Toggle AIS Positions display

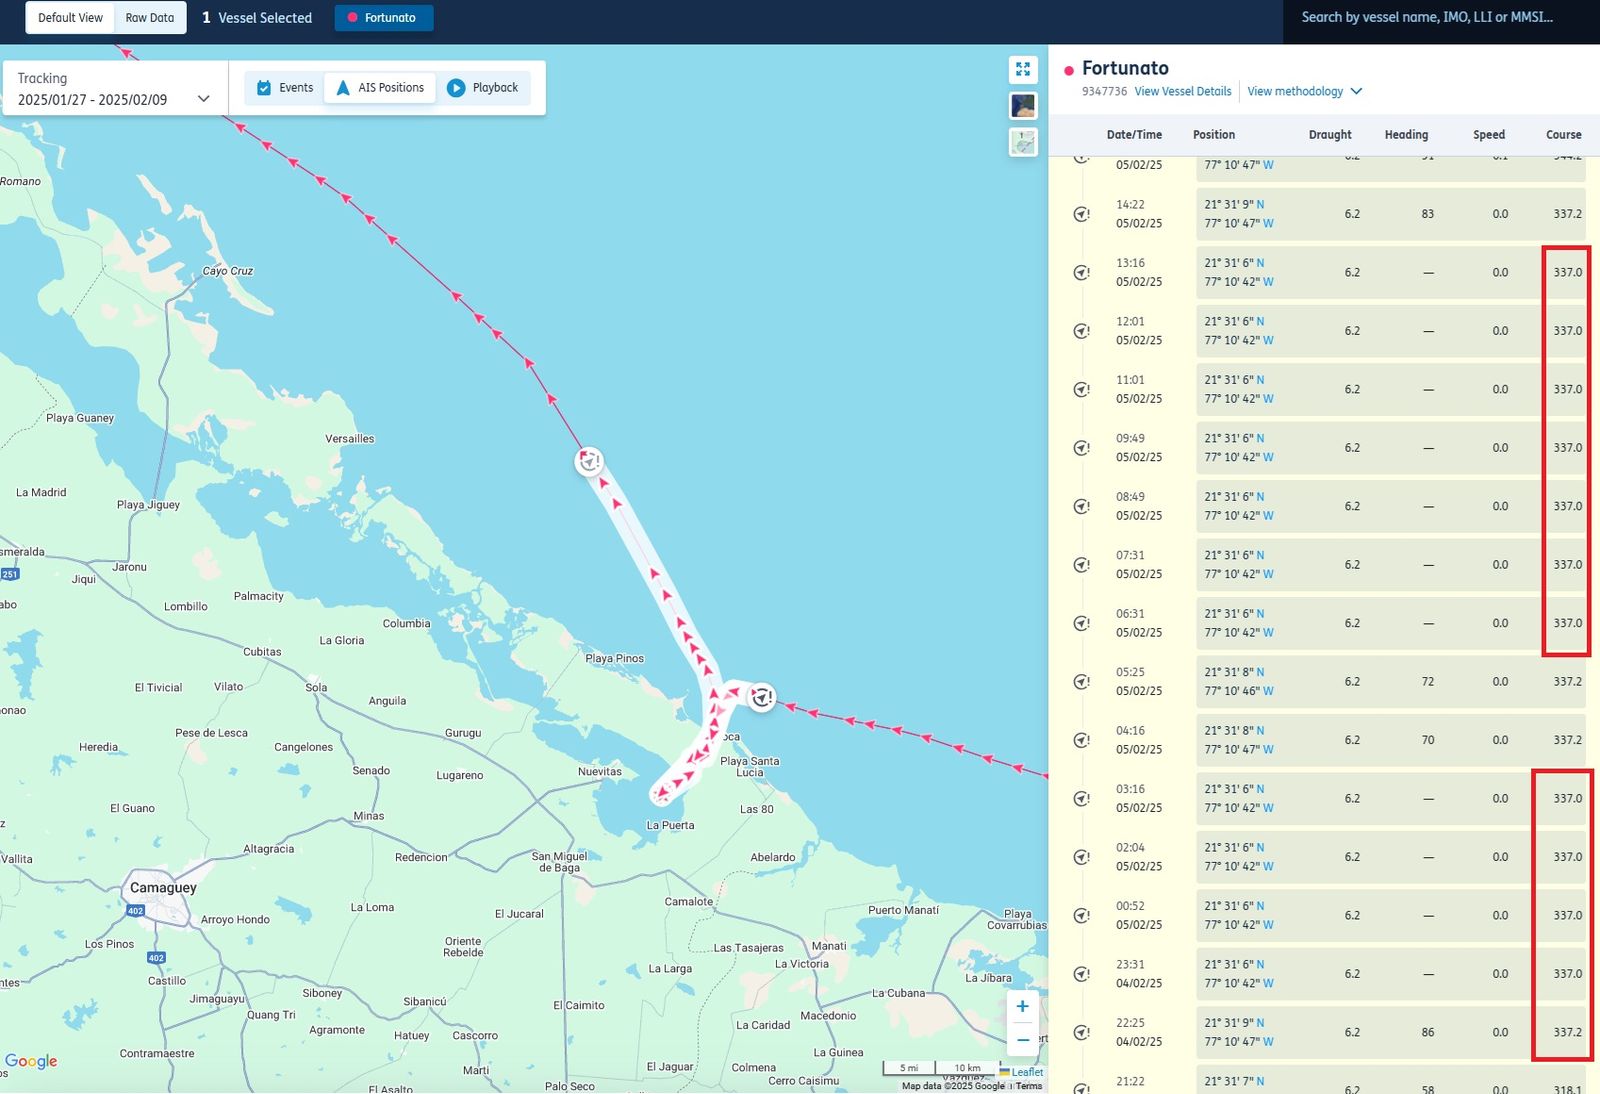tap(380, 88)
